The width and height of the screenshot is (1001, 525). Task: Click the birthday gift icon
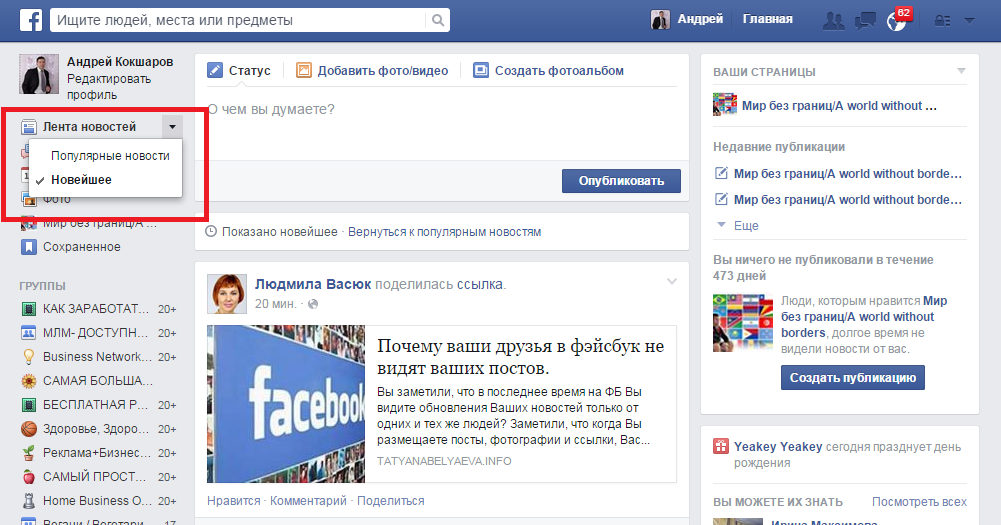pos(721,446)
